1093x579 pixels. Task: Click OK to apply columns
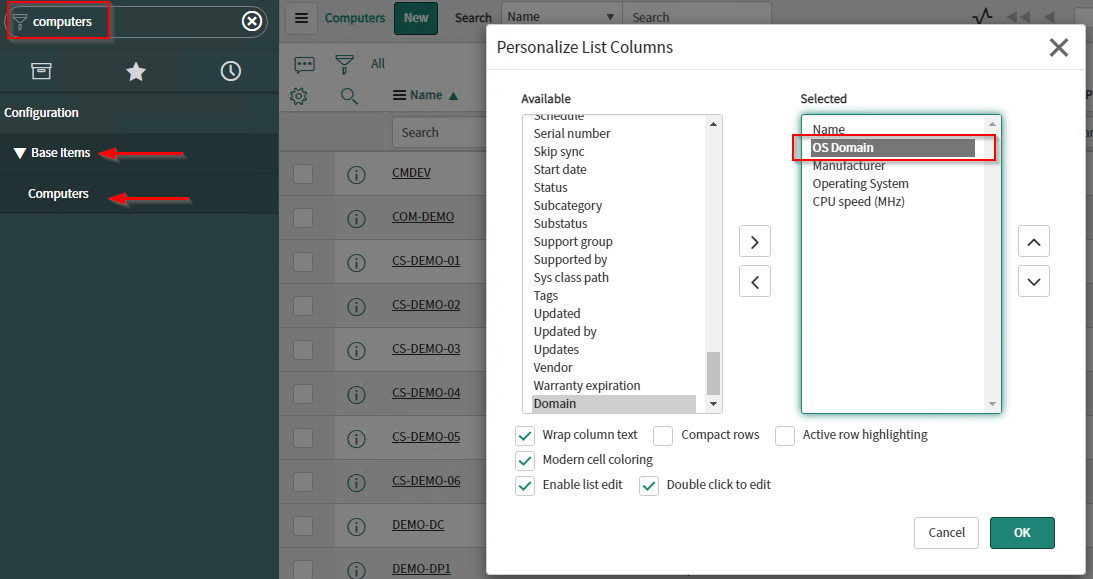pyautogui.click(x=1022, y=533)
